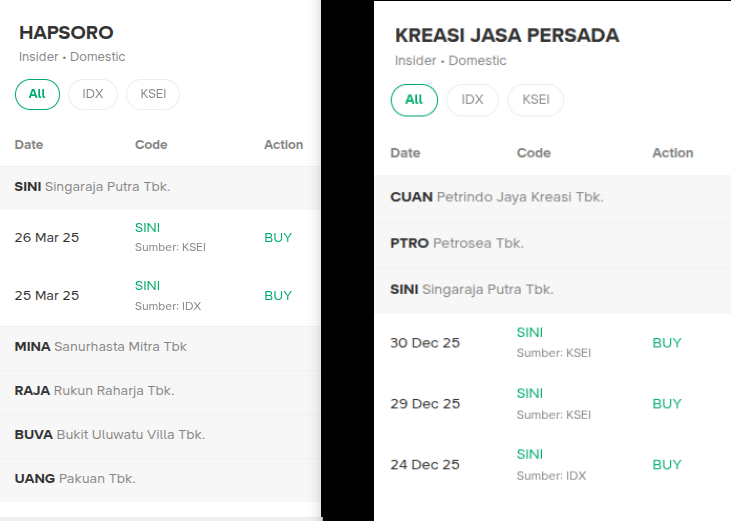The image size is (731, 521).
Task: Select the IDX filter under HAPSORO
Action: point(93,94)
